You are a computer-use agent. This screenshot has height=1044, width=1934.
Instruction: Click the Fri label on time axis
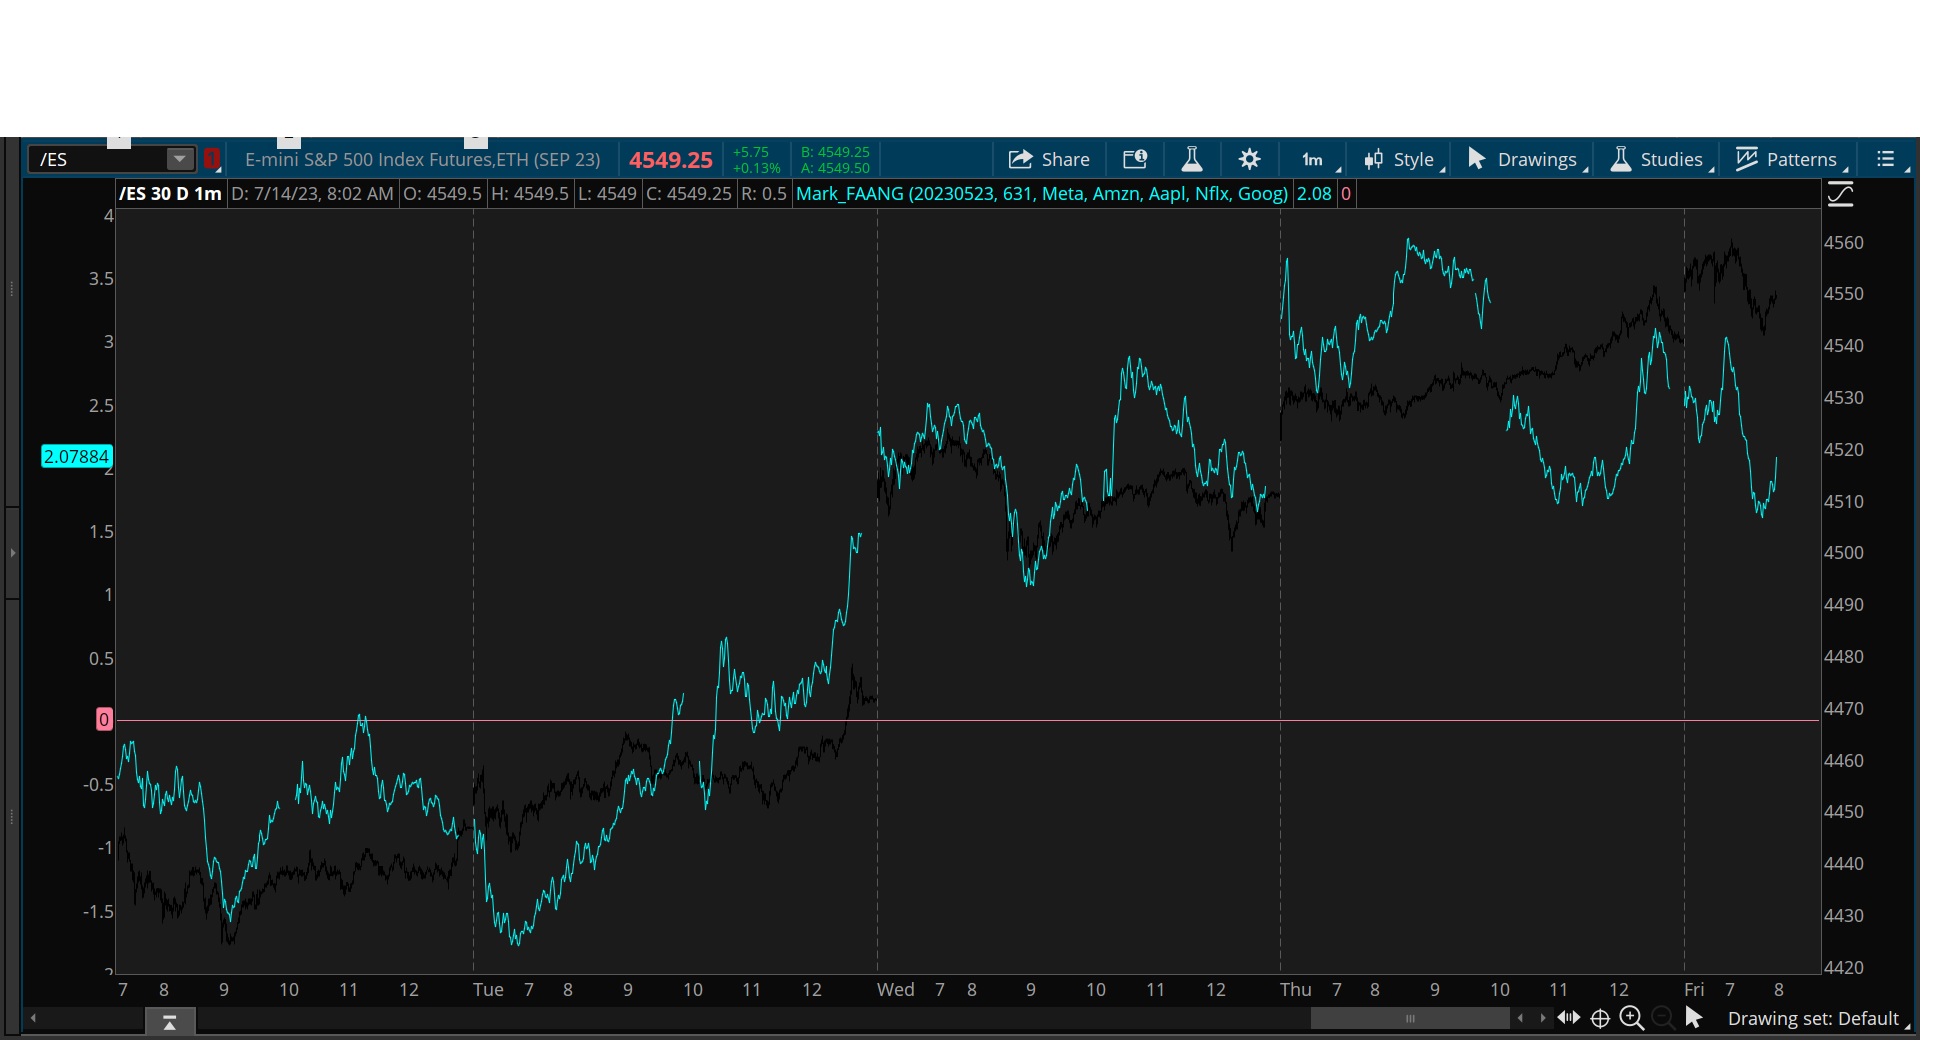coord(1694,989)
